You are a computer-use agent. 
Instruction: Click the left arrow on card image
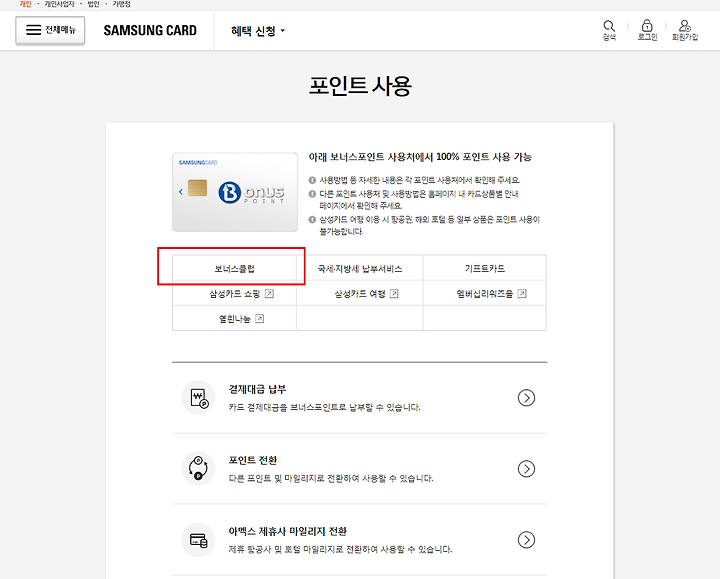click(x=181, y=191)
